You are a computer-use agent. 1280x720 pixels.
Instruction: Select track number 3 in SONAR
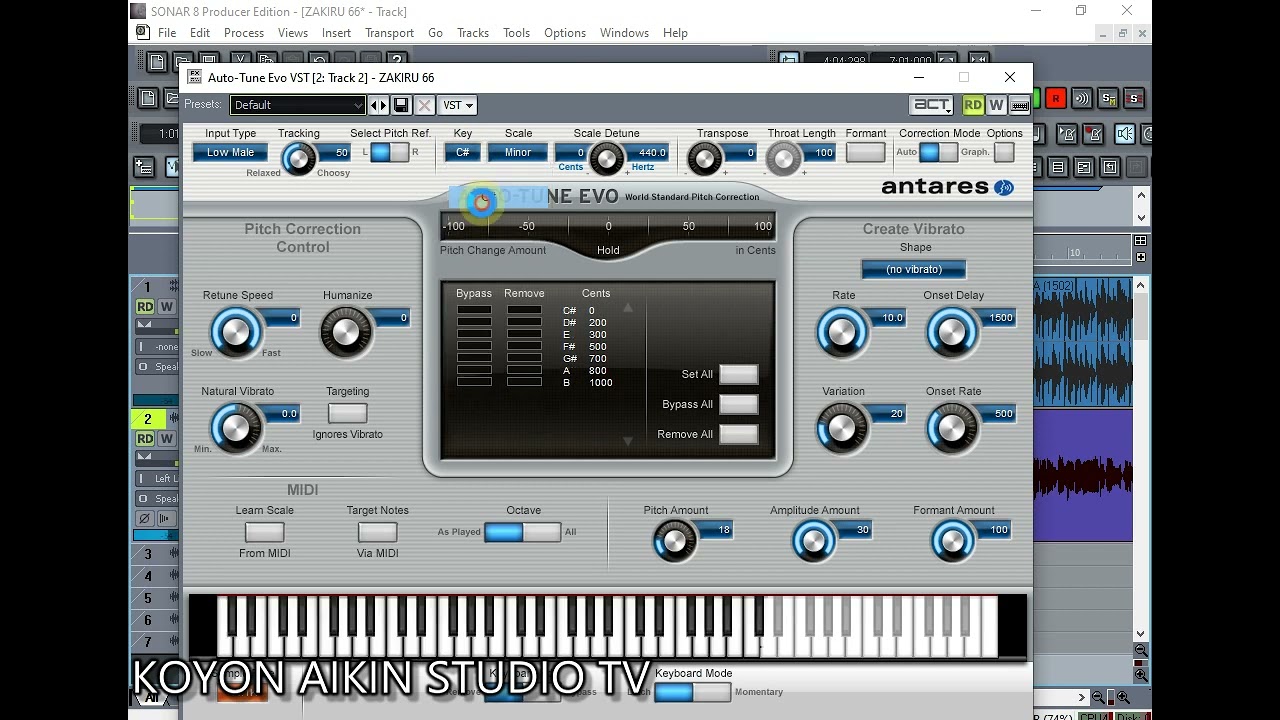click(148, 554)
